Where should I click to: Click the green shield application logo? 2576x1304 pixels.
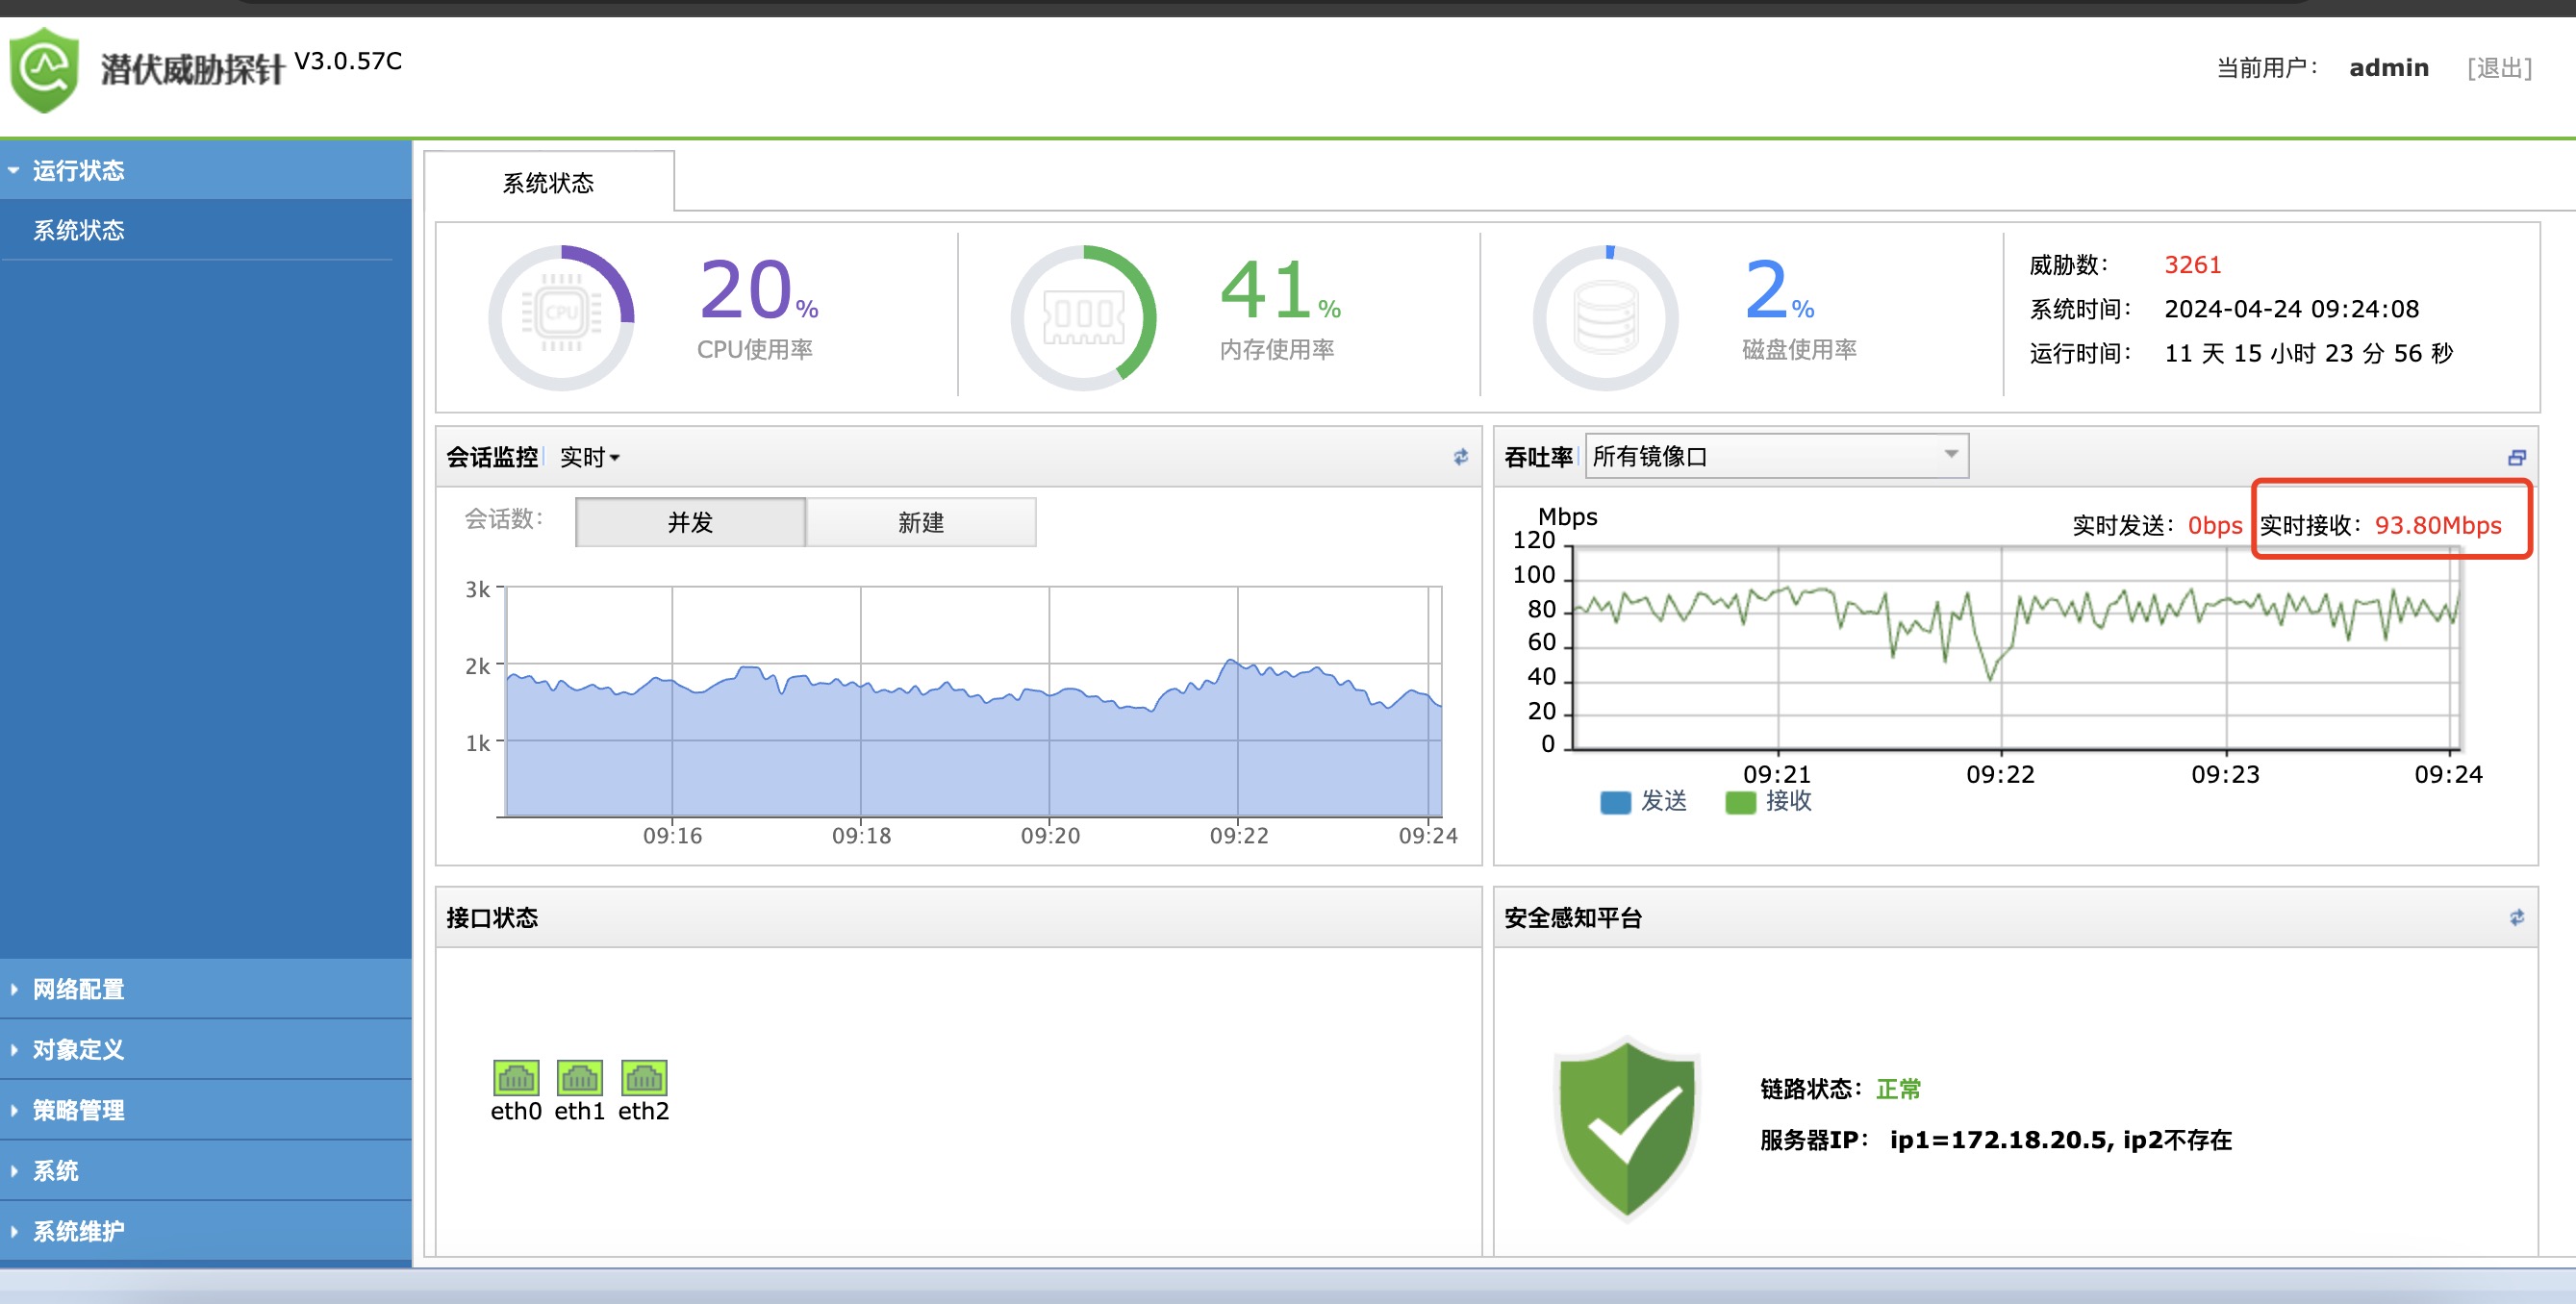tap(44, 70)
